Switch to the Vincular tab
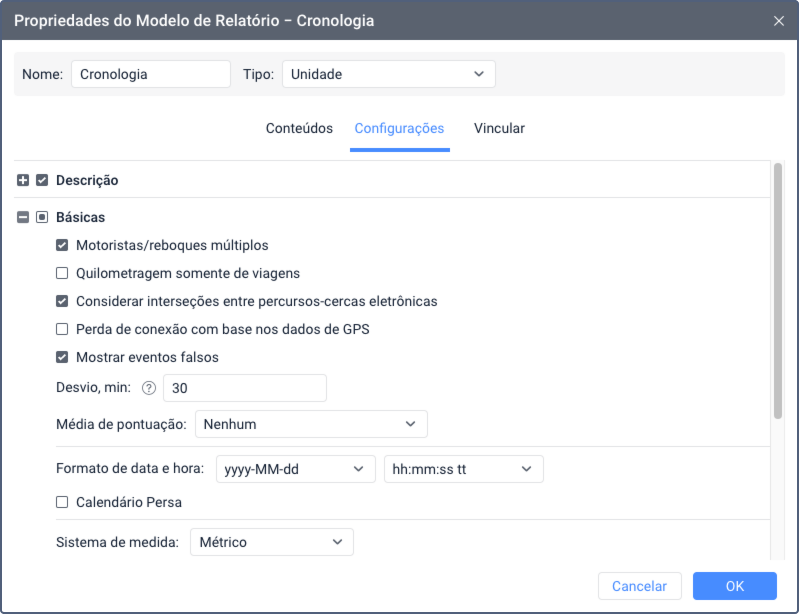This screenshot has height=614, width=799. point(499,128)
